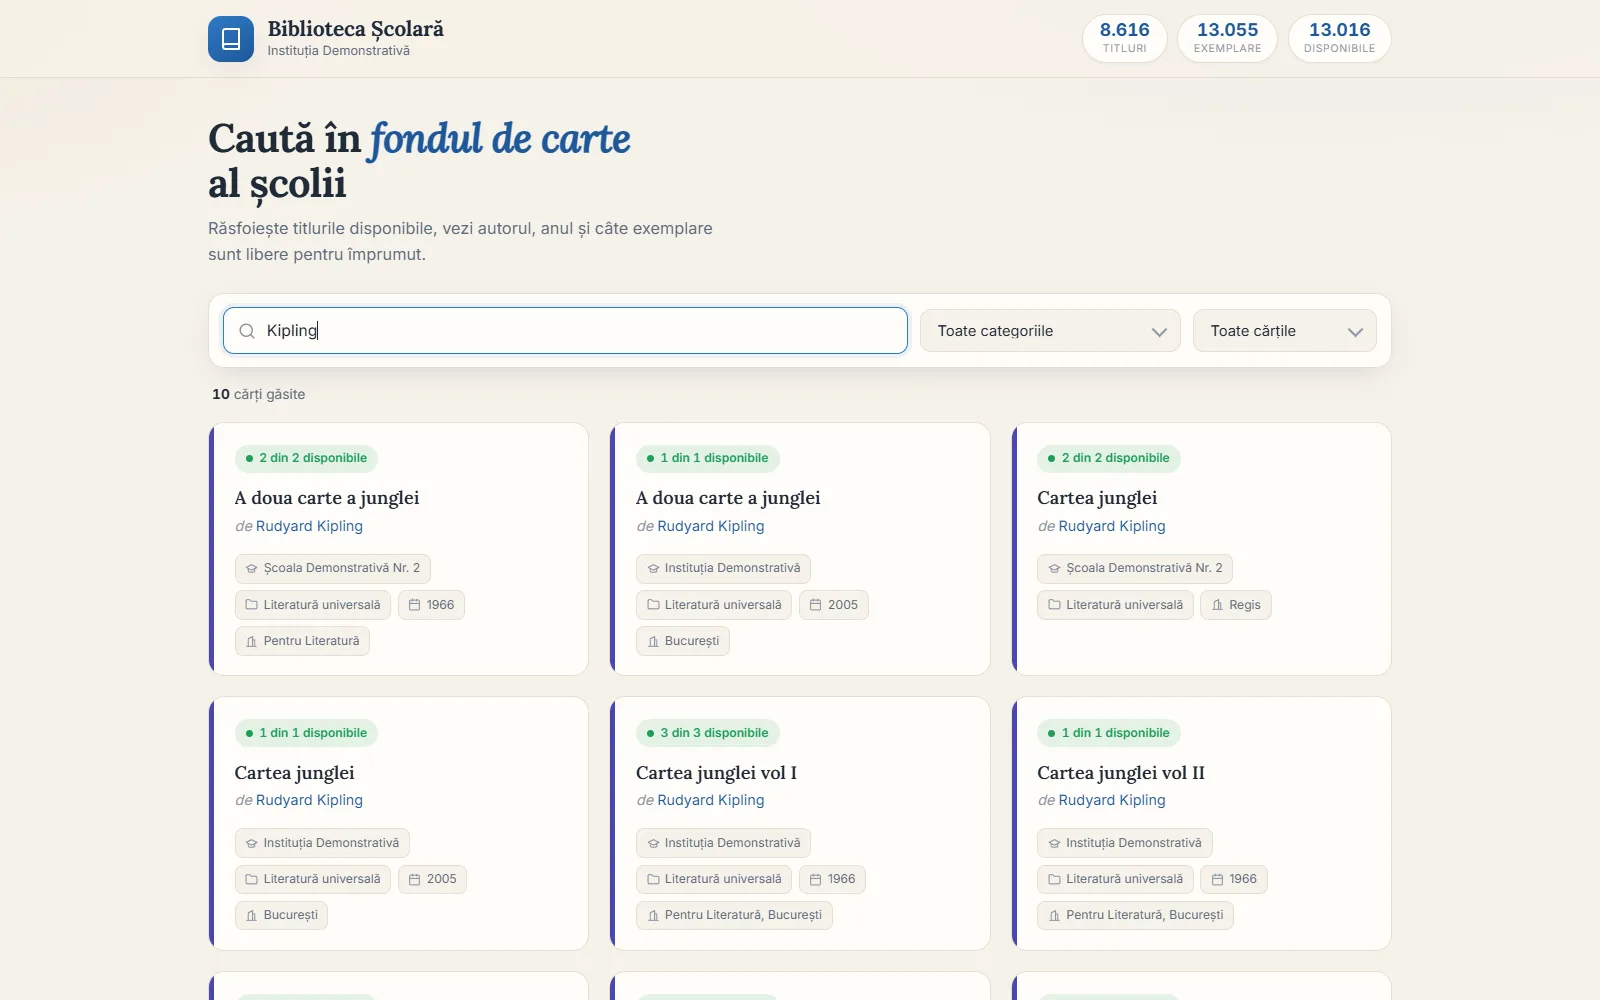The height and width of the screenshot is (1000, 1600).
Task: Click the Instituția Demonstrativă subtitle under the logo
Action: (x=338, y=51)
